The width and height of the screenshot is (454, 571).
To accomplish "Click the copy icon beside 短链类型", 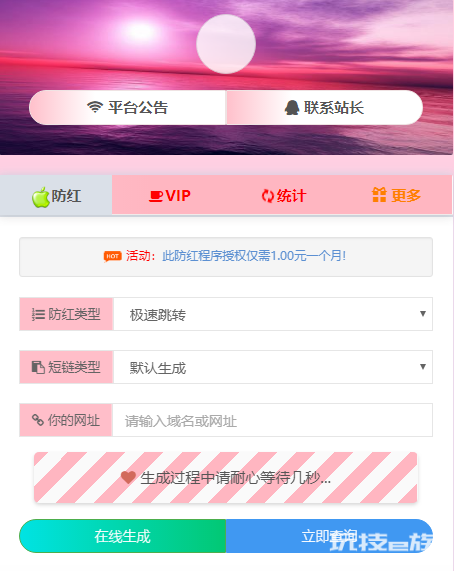I will point(38,367).
